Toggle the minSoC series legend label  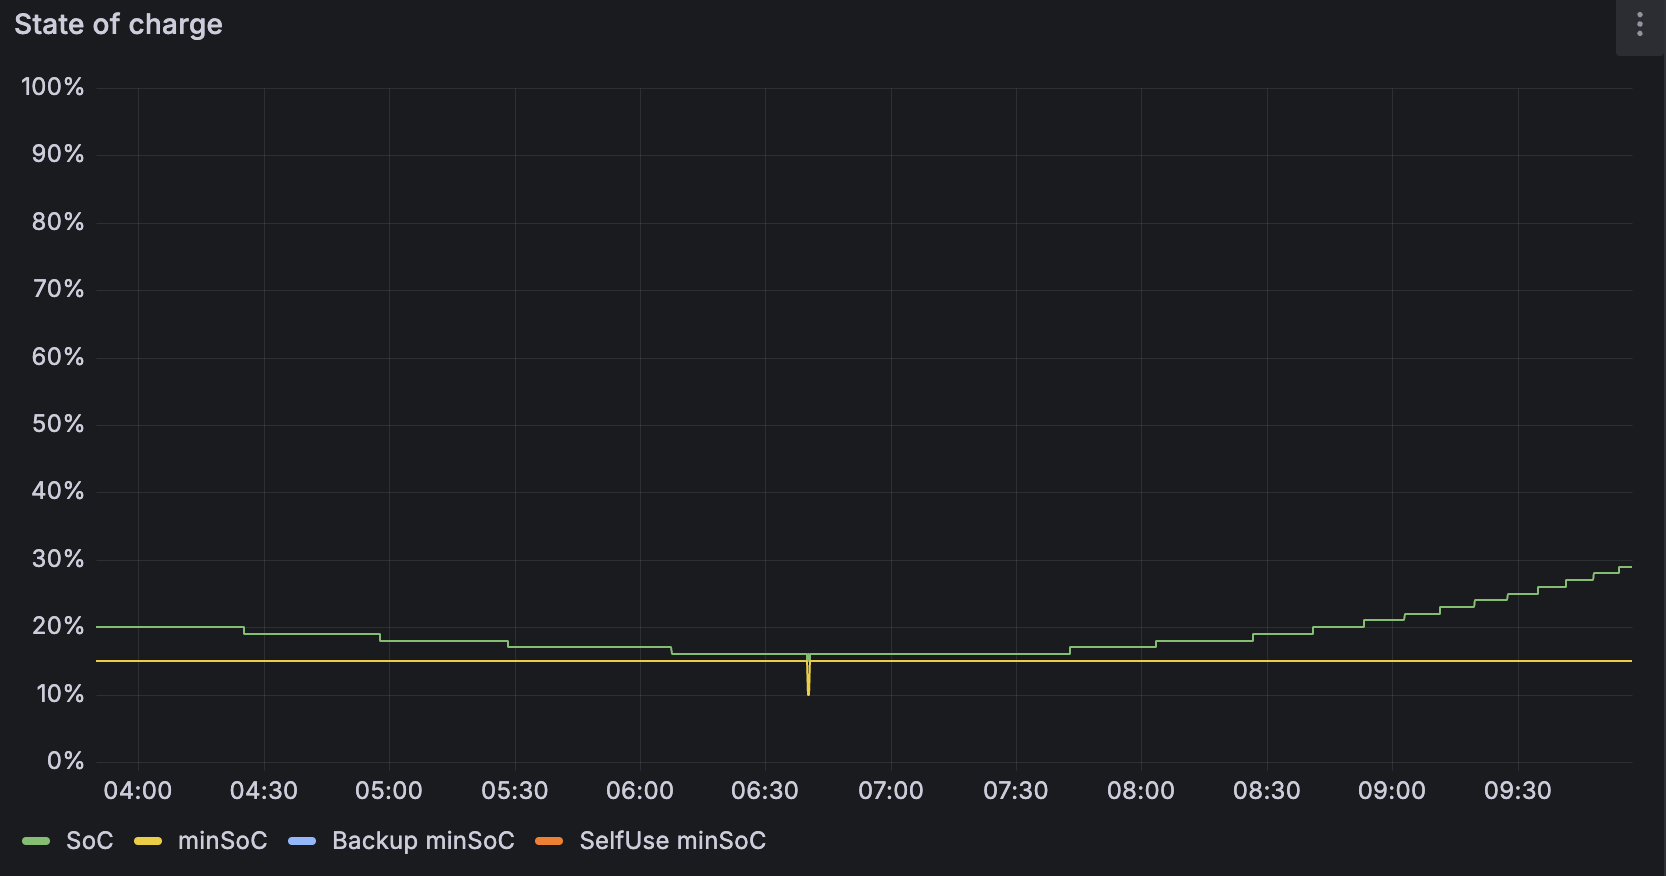222,841
